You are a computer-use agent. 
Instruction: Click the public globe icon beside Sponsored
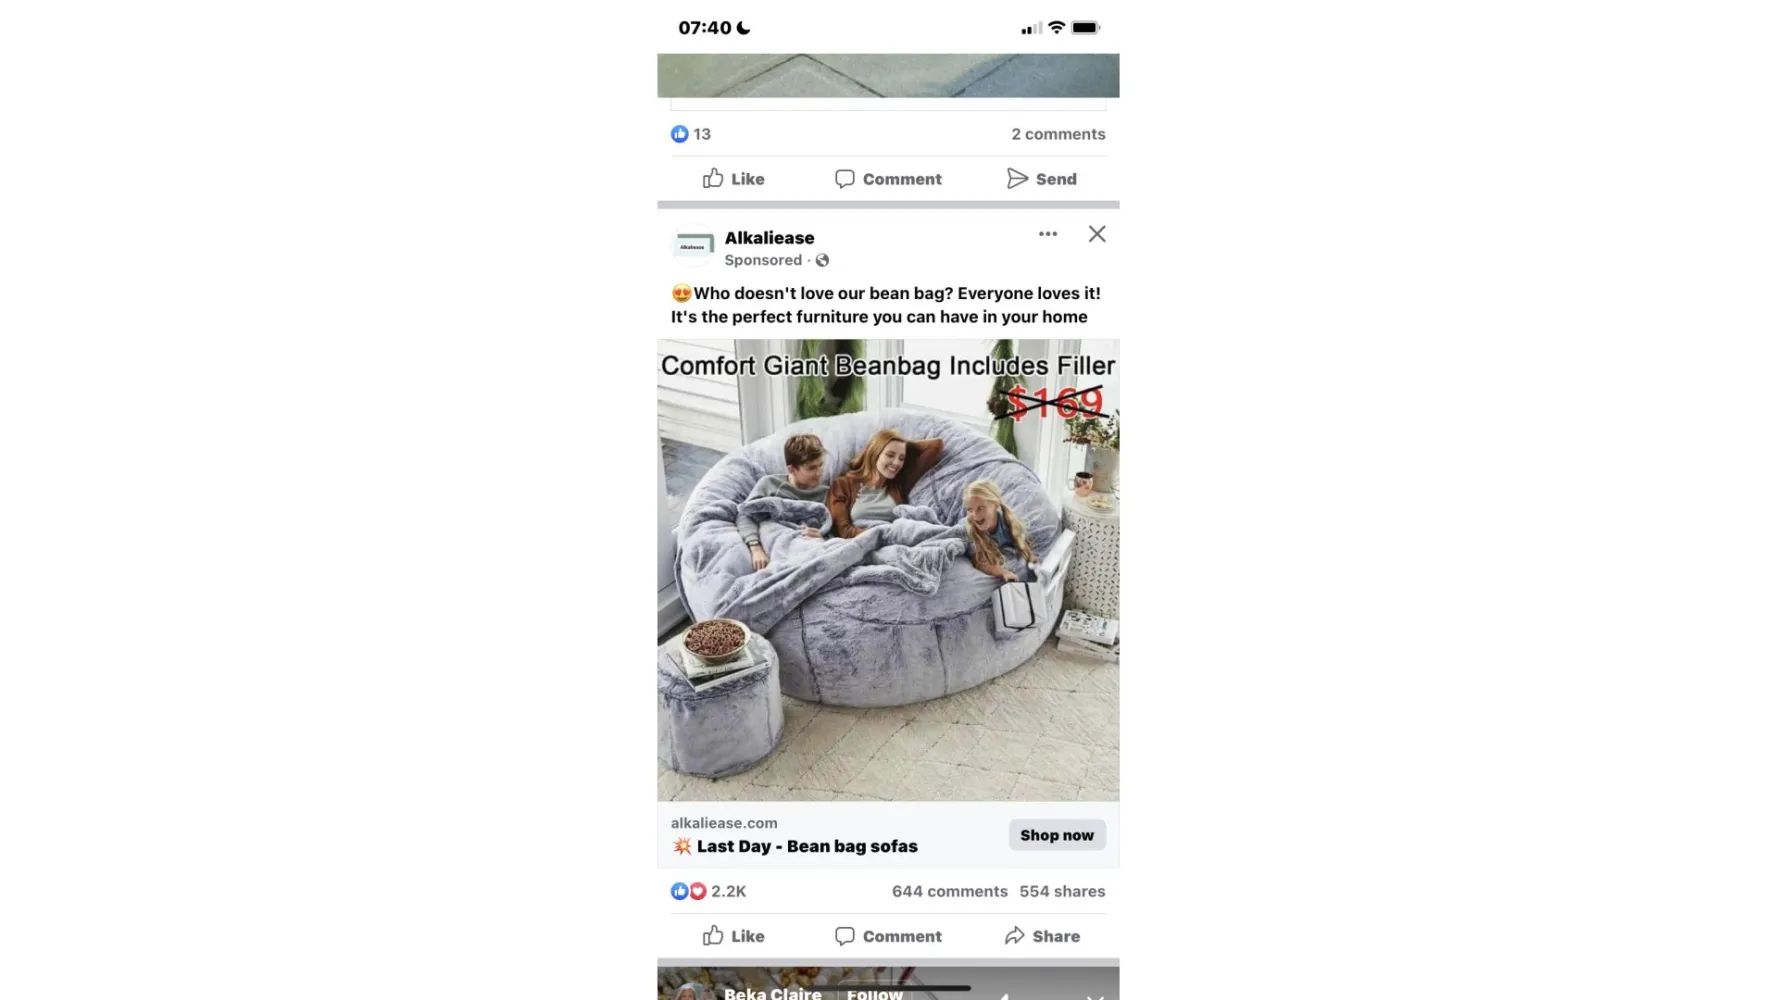tap(822, 260)
